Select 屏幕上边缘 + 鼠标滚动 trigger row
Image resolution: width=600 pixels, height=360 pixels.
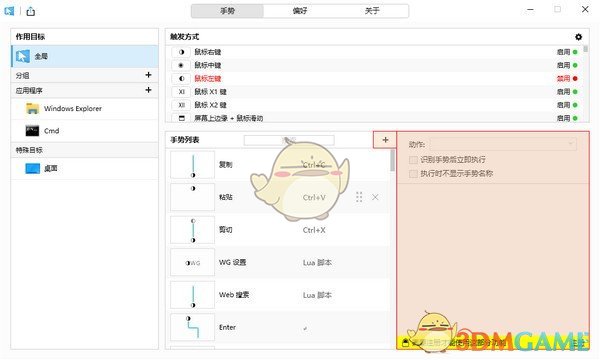(375, 118)
